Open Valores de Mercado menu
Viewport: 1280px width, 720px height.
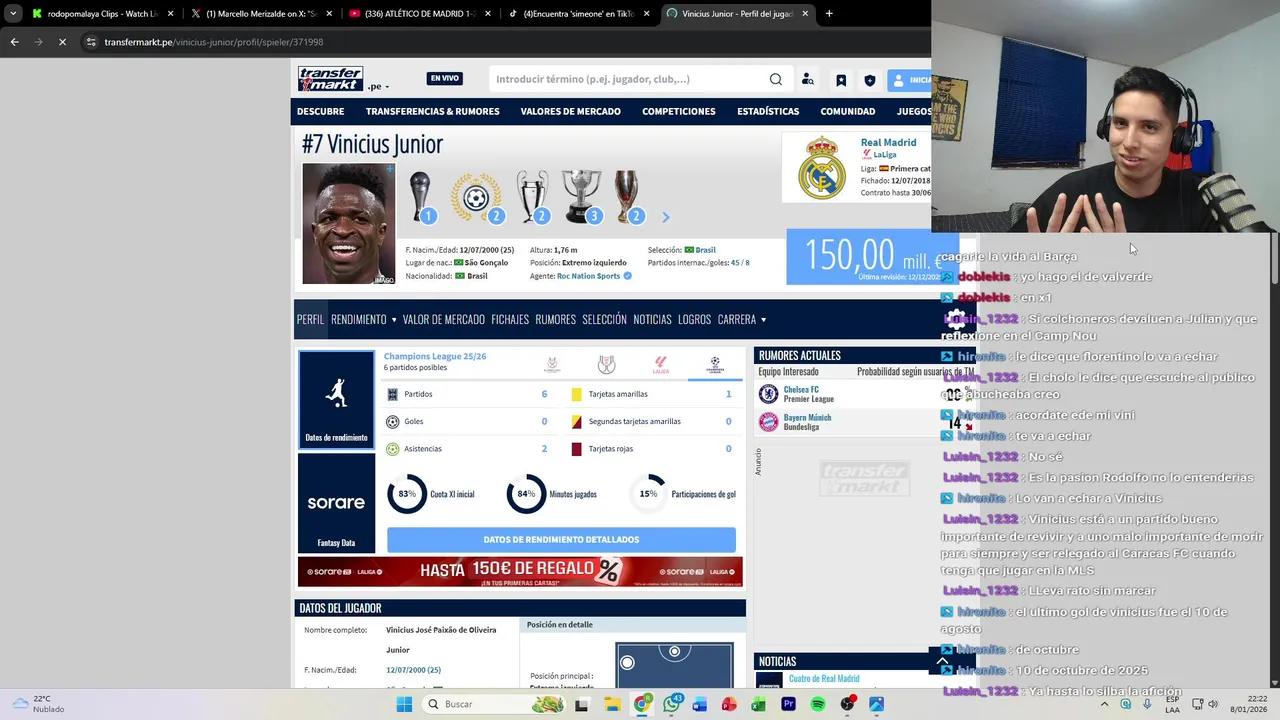pos(570,111)
